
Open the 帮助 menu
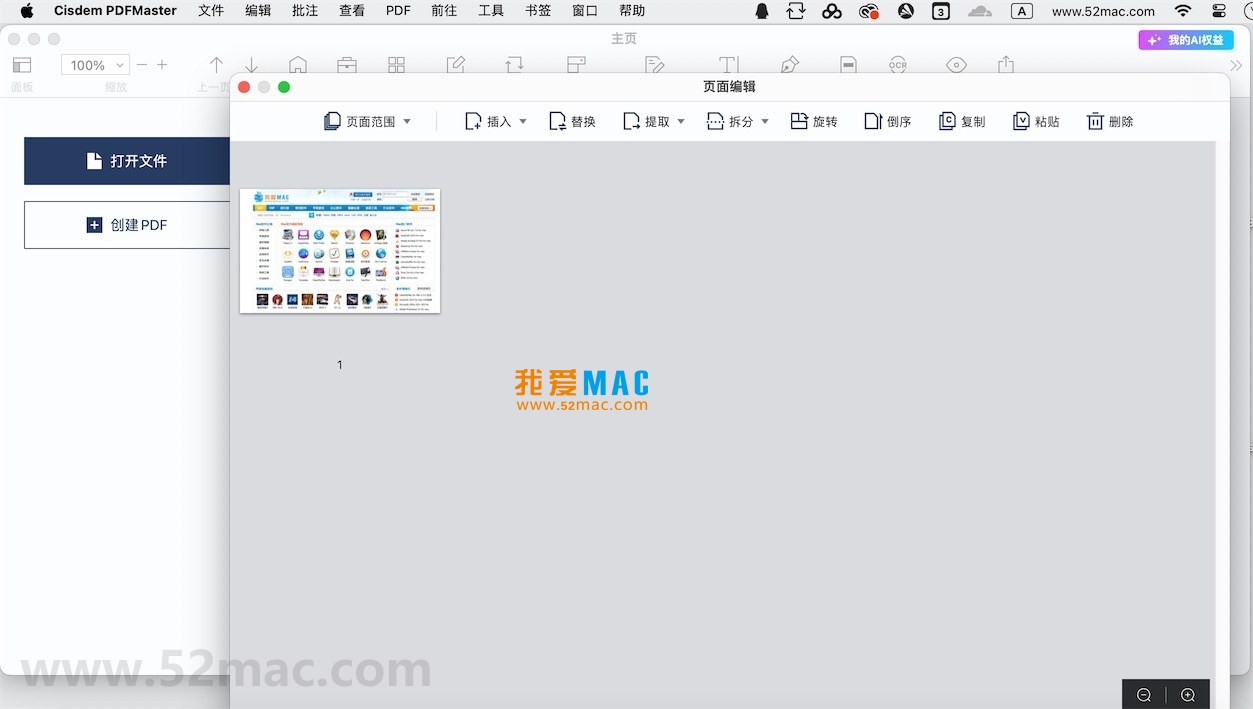(632, 11)
